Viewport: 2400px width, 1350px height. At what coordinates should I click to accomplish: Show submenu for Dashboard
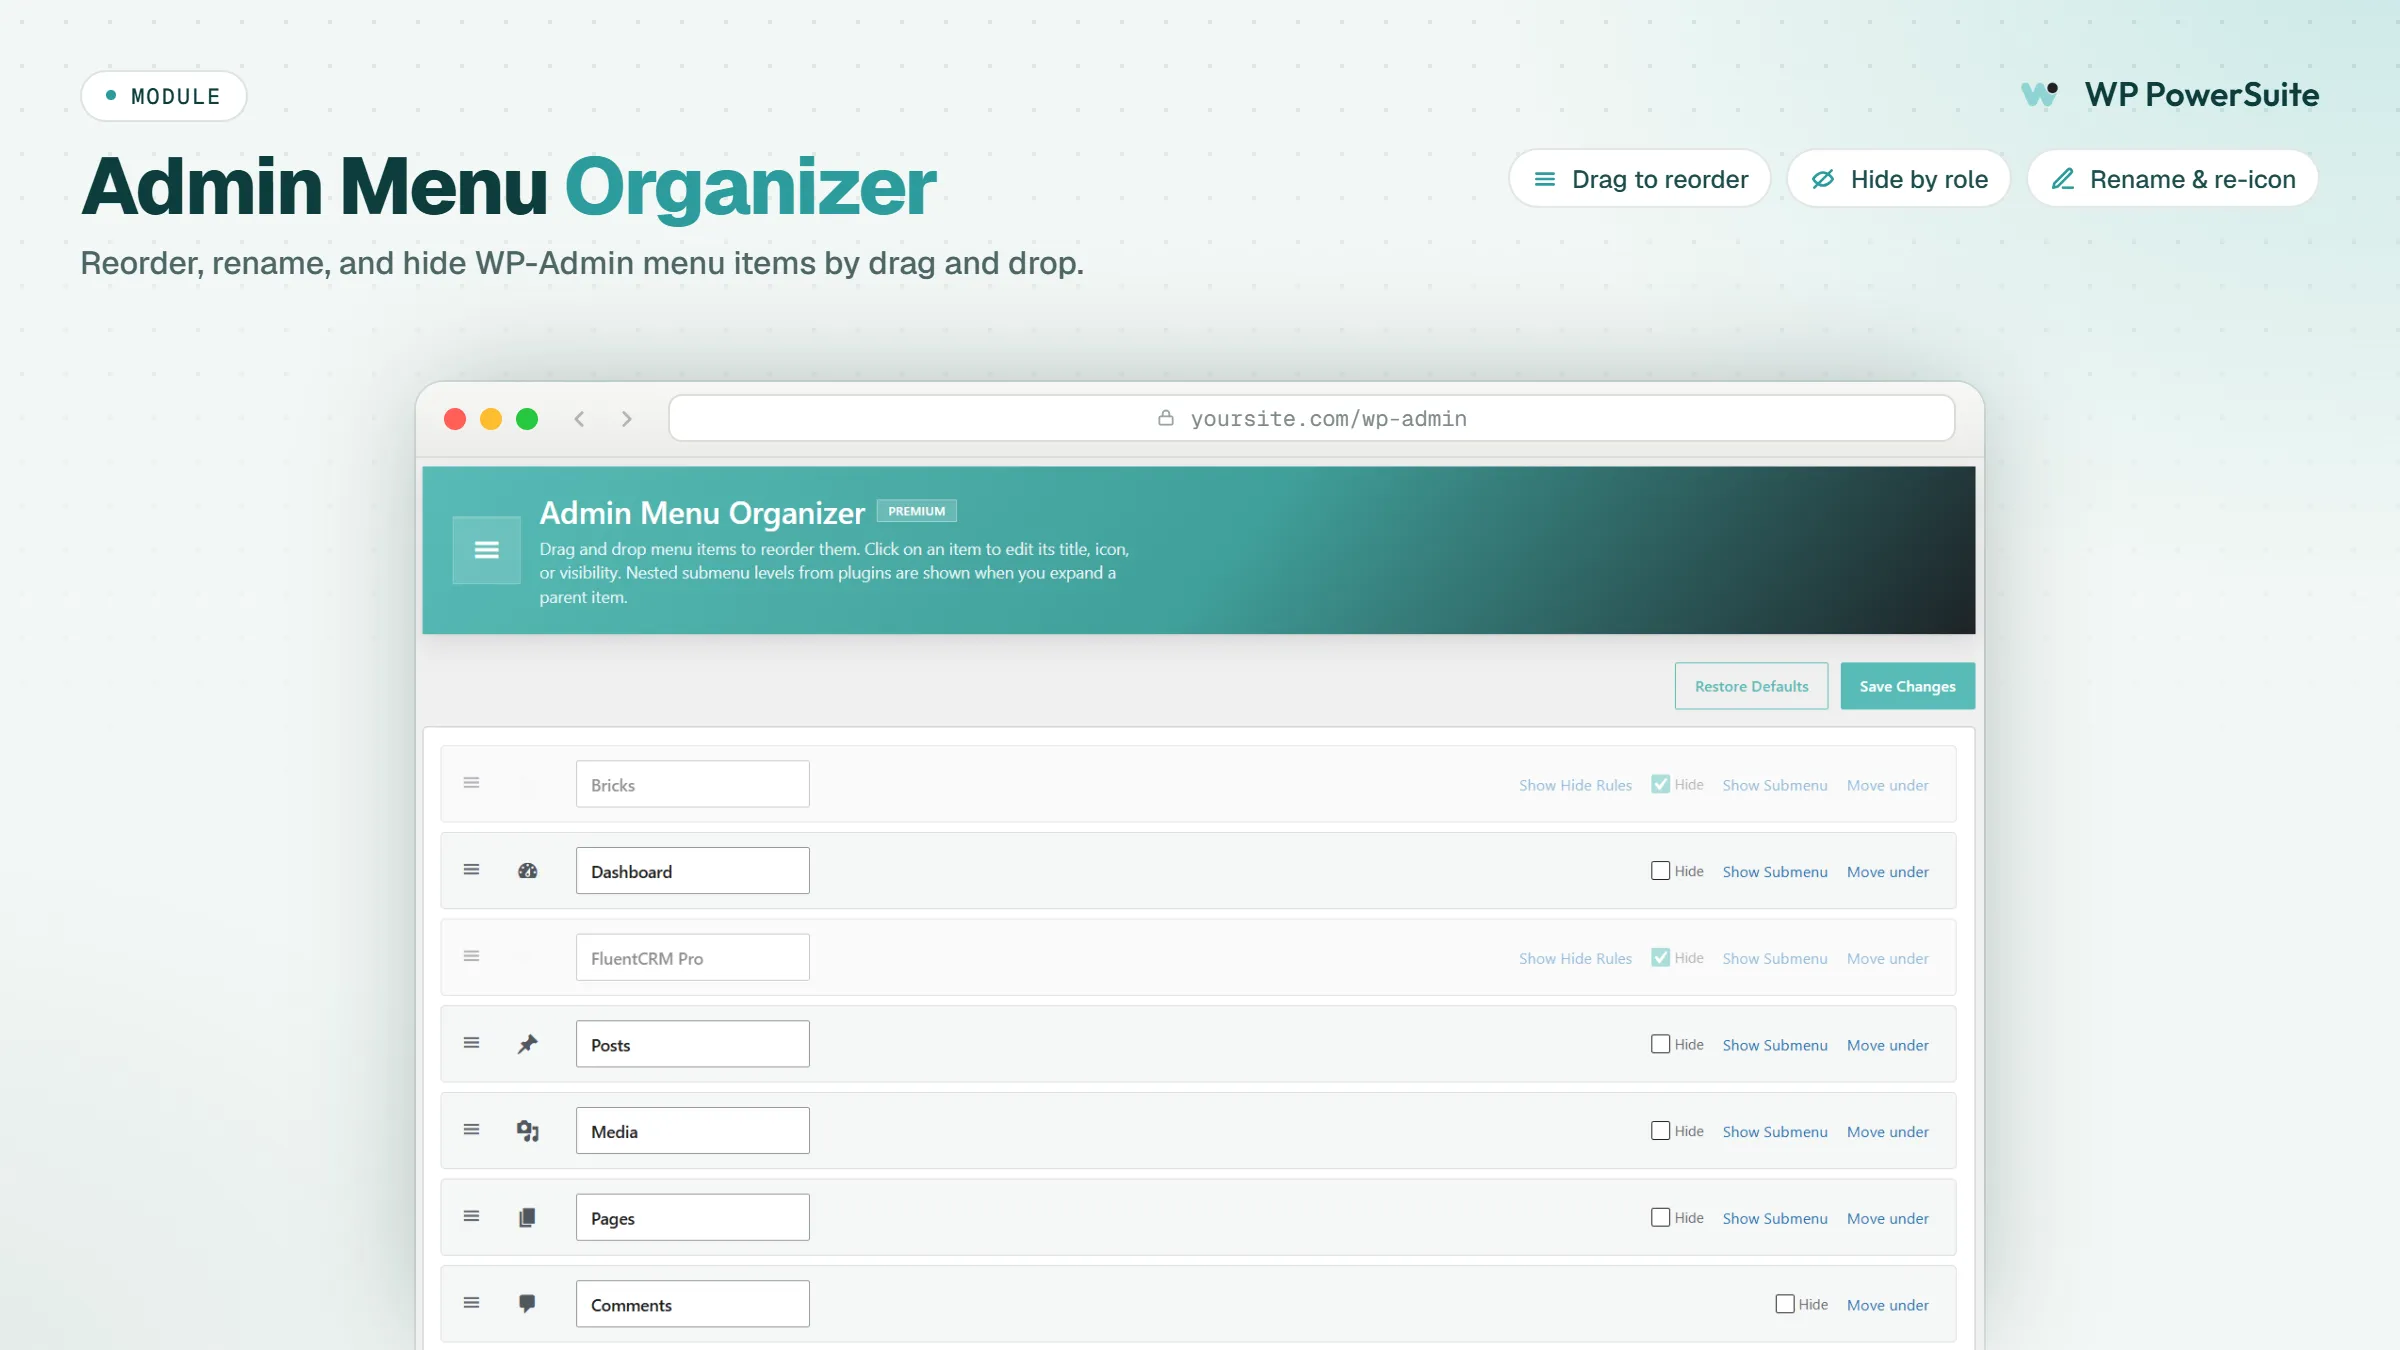pos(1775,872)
